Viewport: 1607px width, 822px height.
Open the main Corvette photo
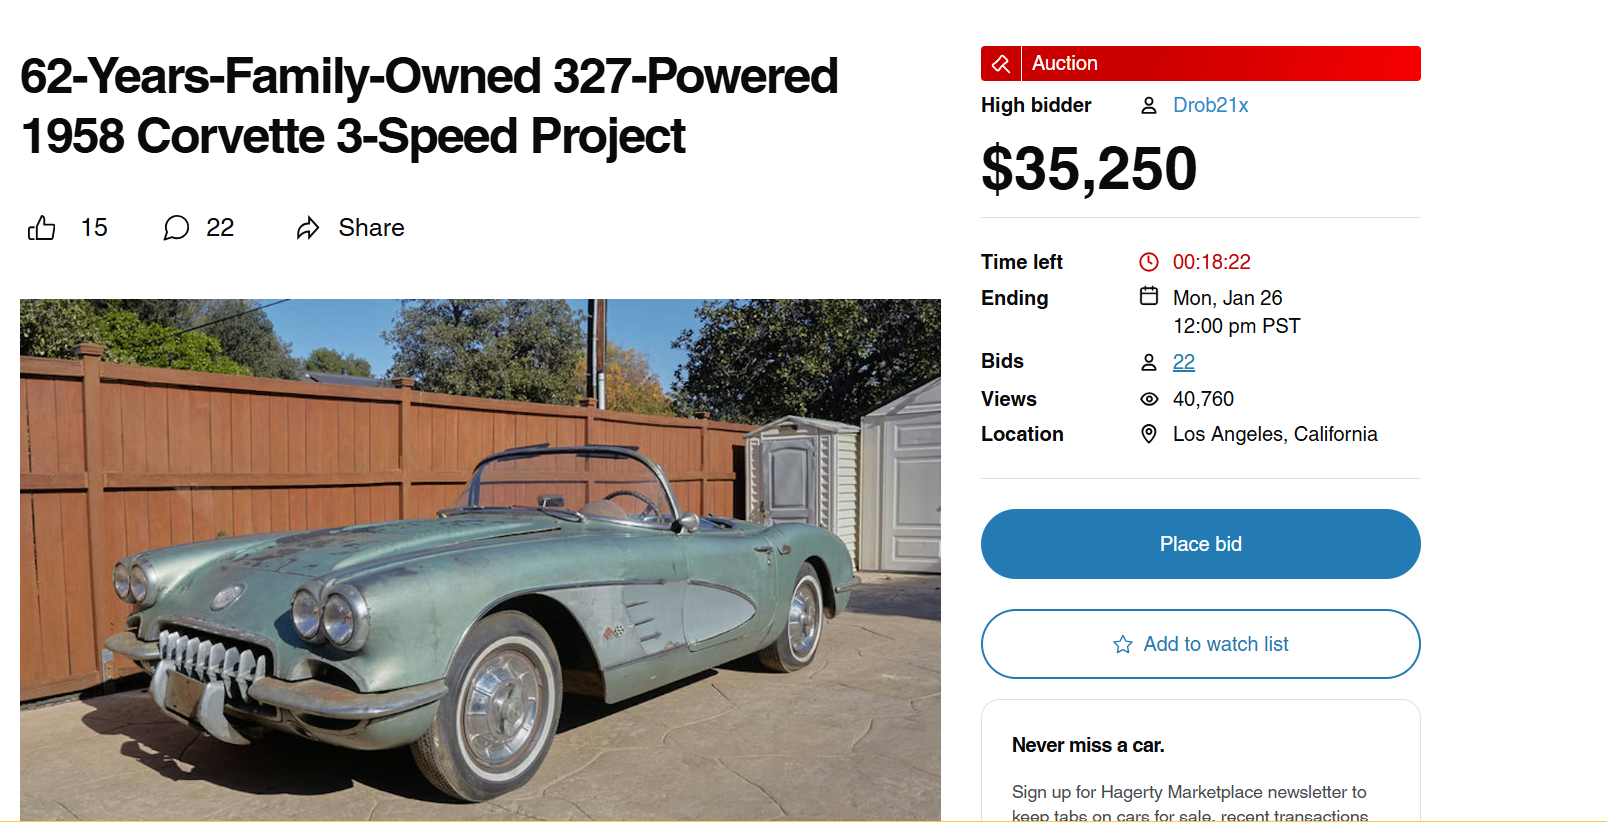[479, 560]
